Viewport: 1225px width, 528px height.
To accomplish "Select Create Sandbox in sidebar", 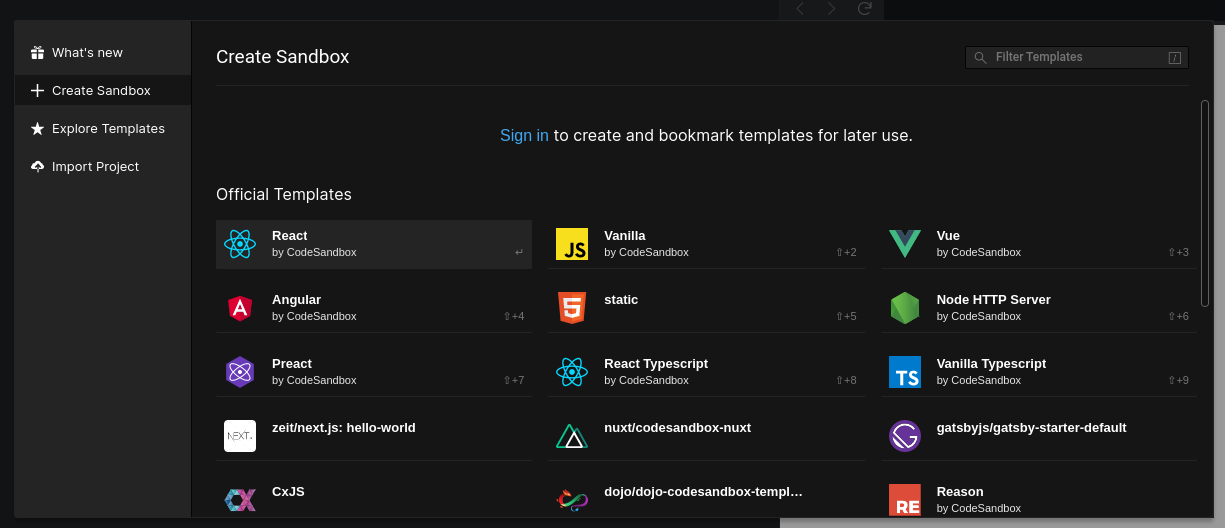I will (x=103, y=90).
